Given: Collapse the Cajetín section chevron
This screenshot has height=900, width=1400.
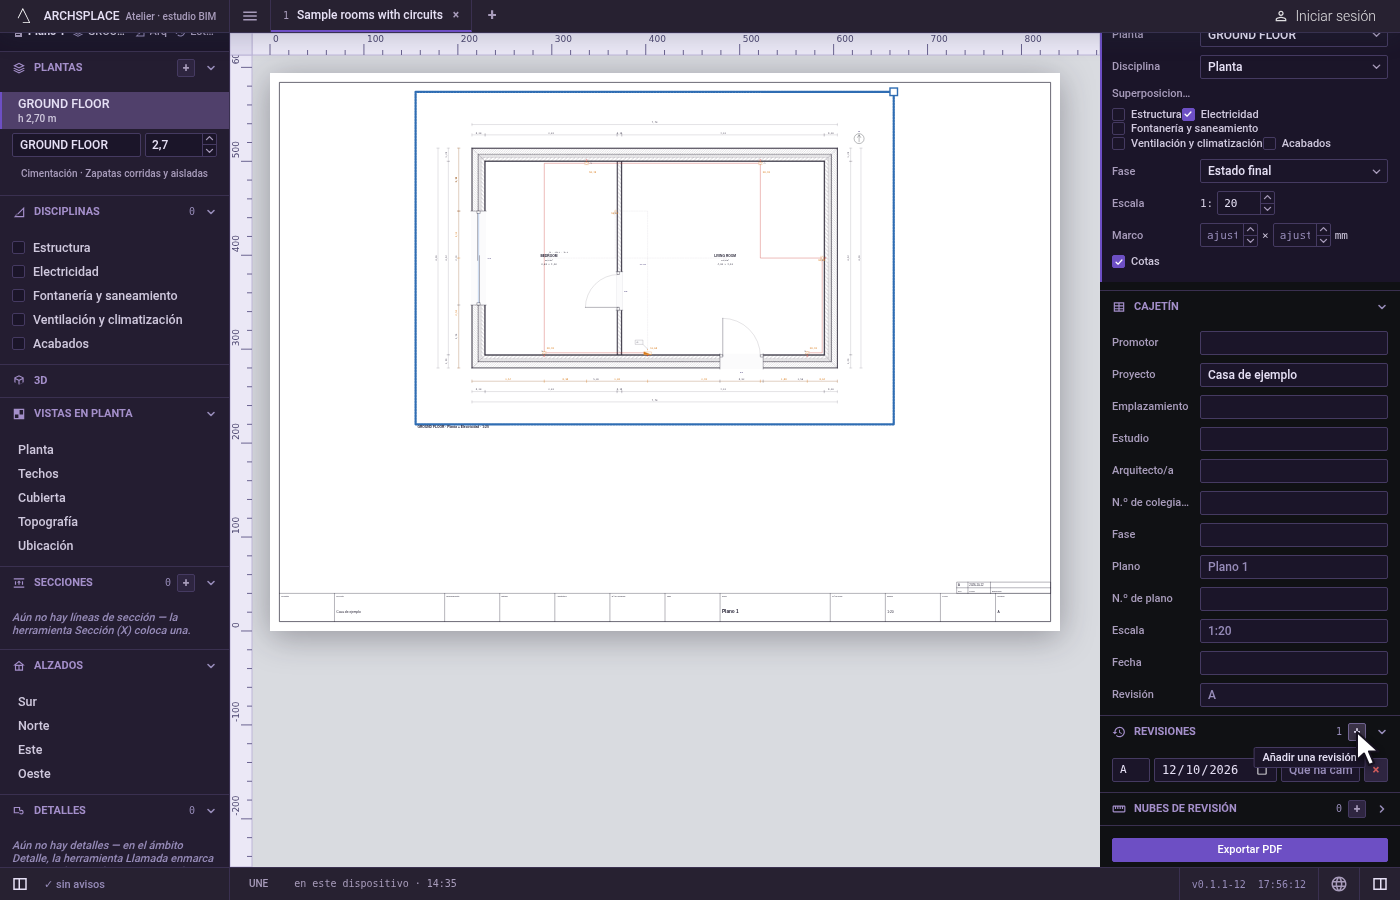Looking at the screenshot, I should pyautogui.click(x=1382, y=307).
